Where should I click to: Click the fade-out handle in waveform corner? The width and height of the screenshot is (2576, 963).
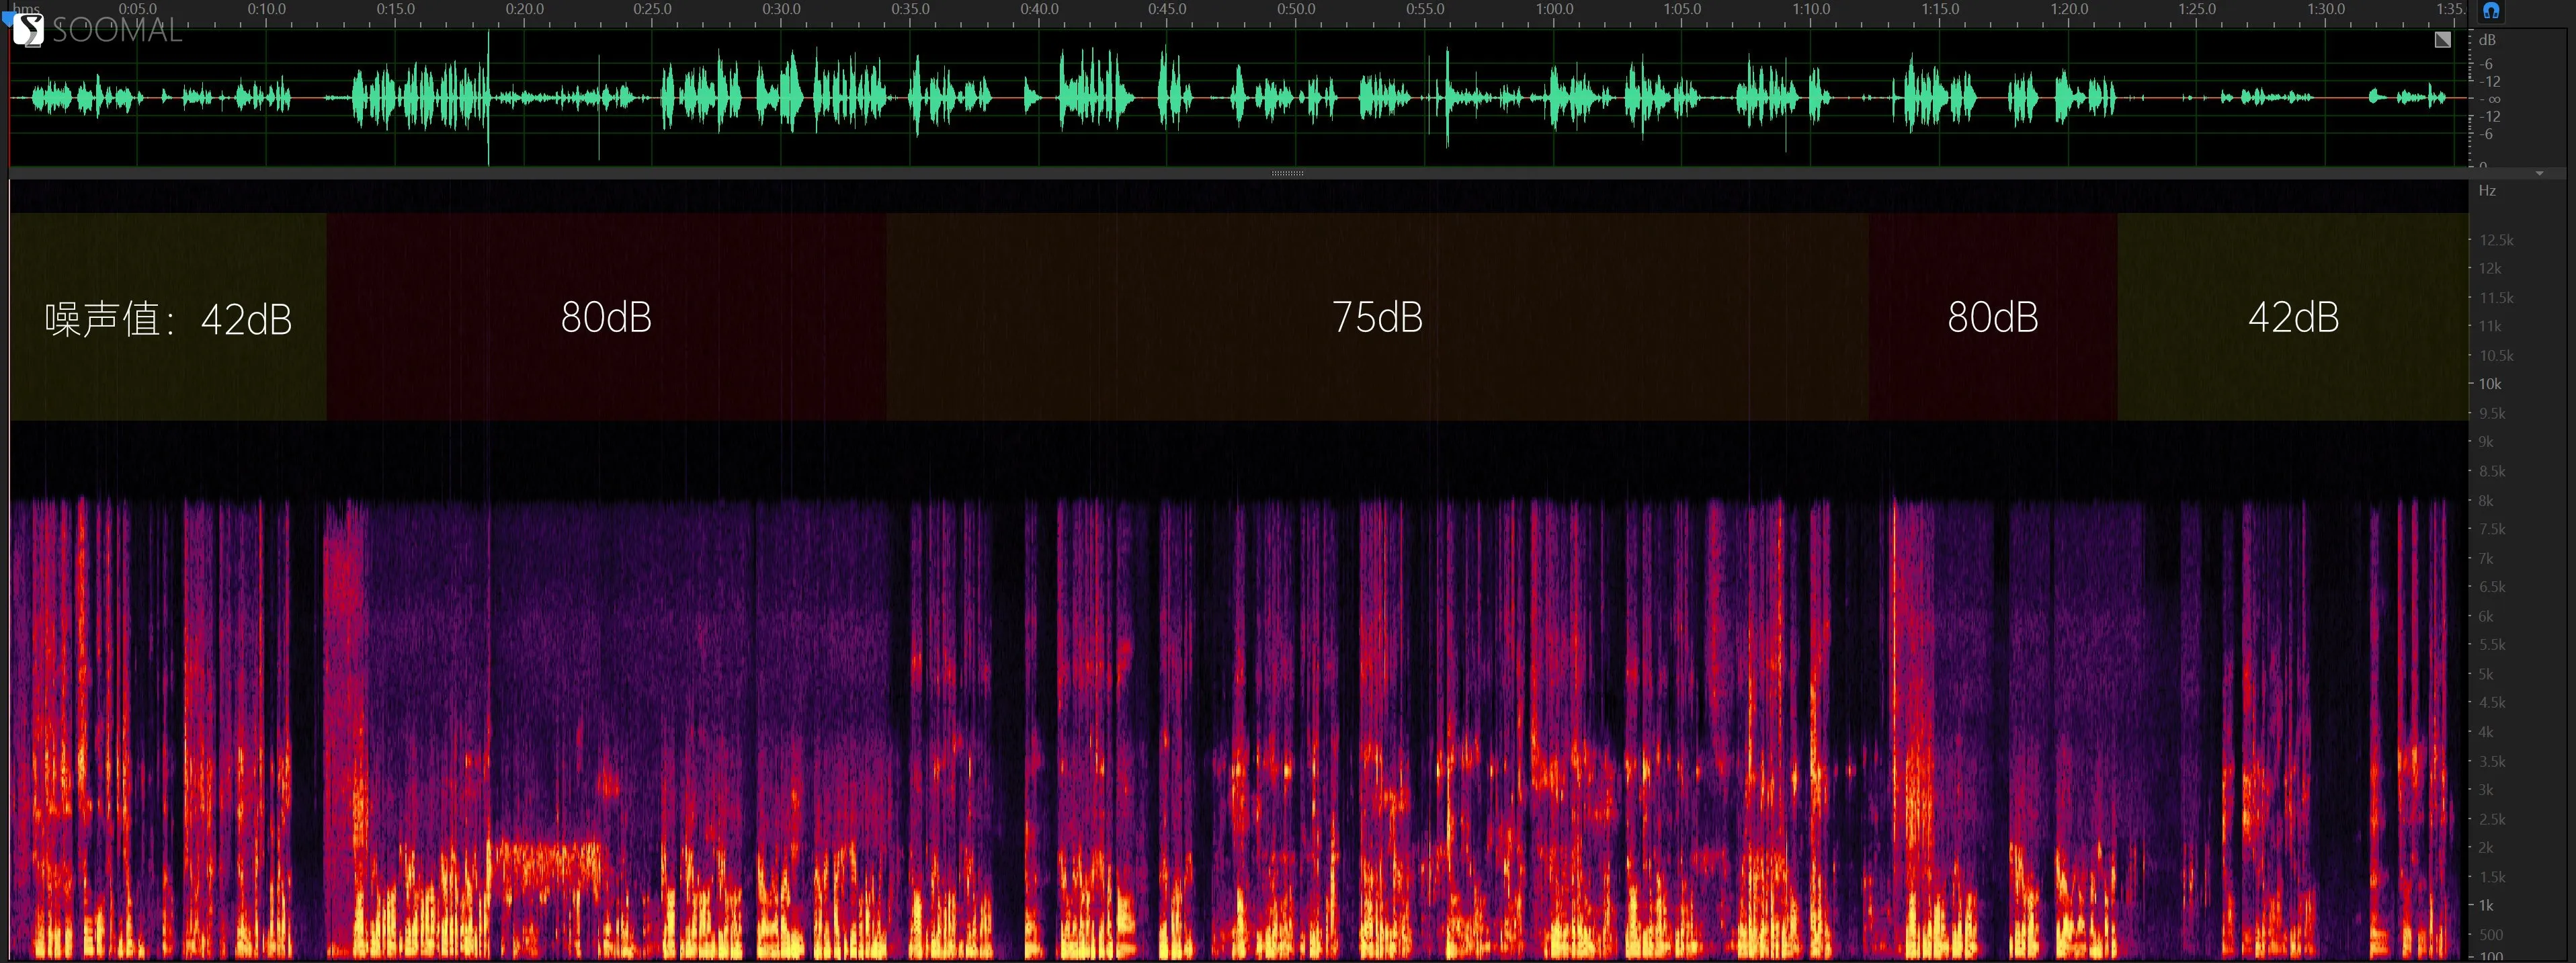2442,39
